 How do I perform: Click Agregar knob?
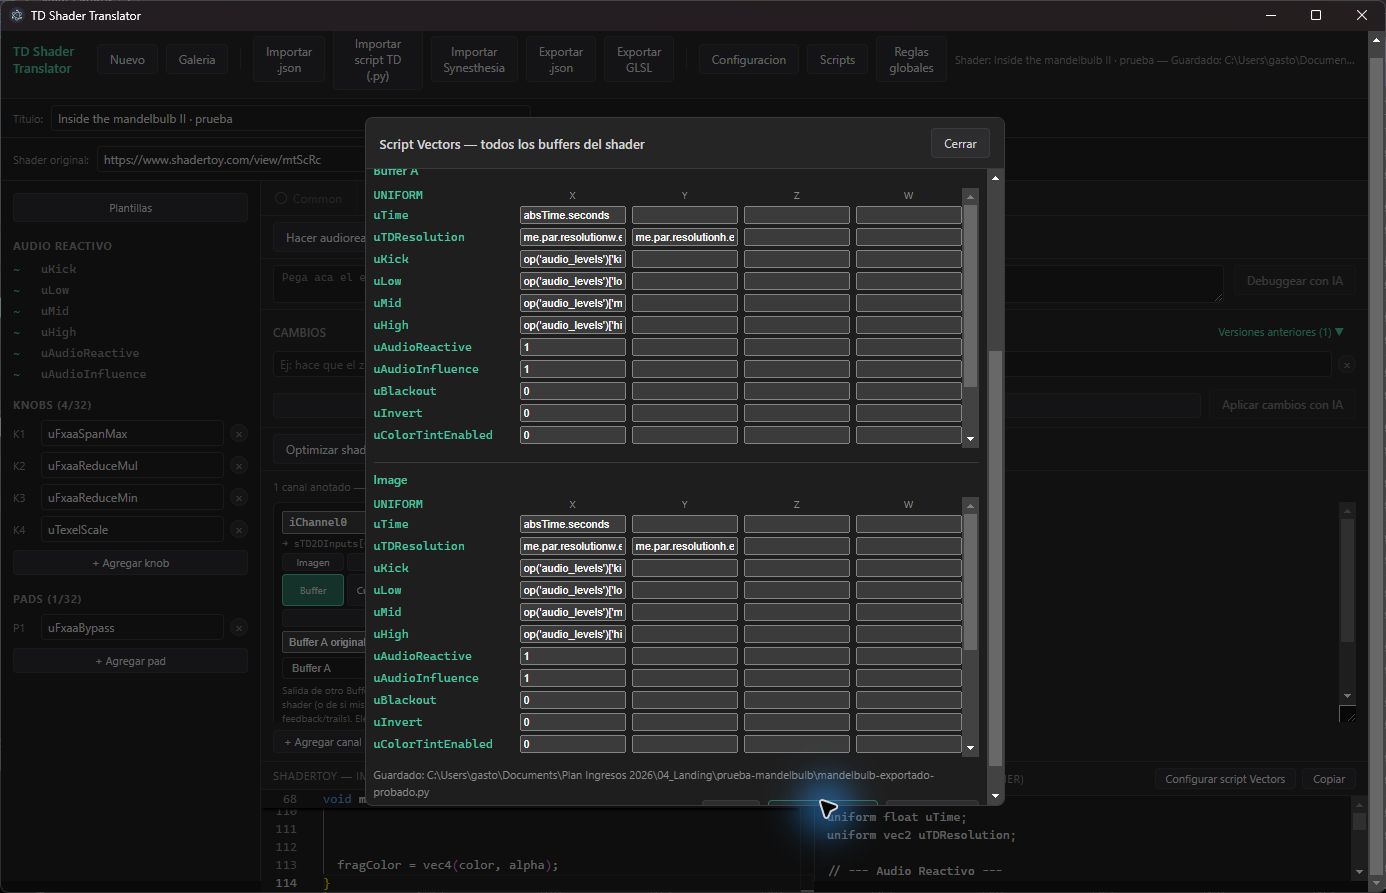[130, 563]
